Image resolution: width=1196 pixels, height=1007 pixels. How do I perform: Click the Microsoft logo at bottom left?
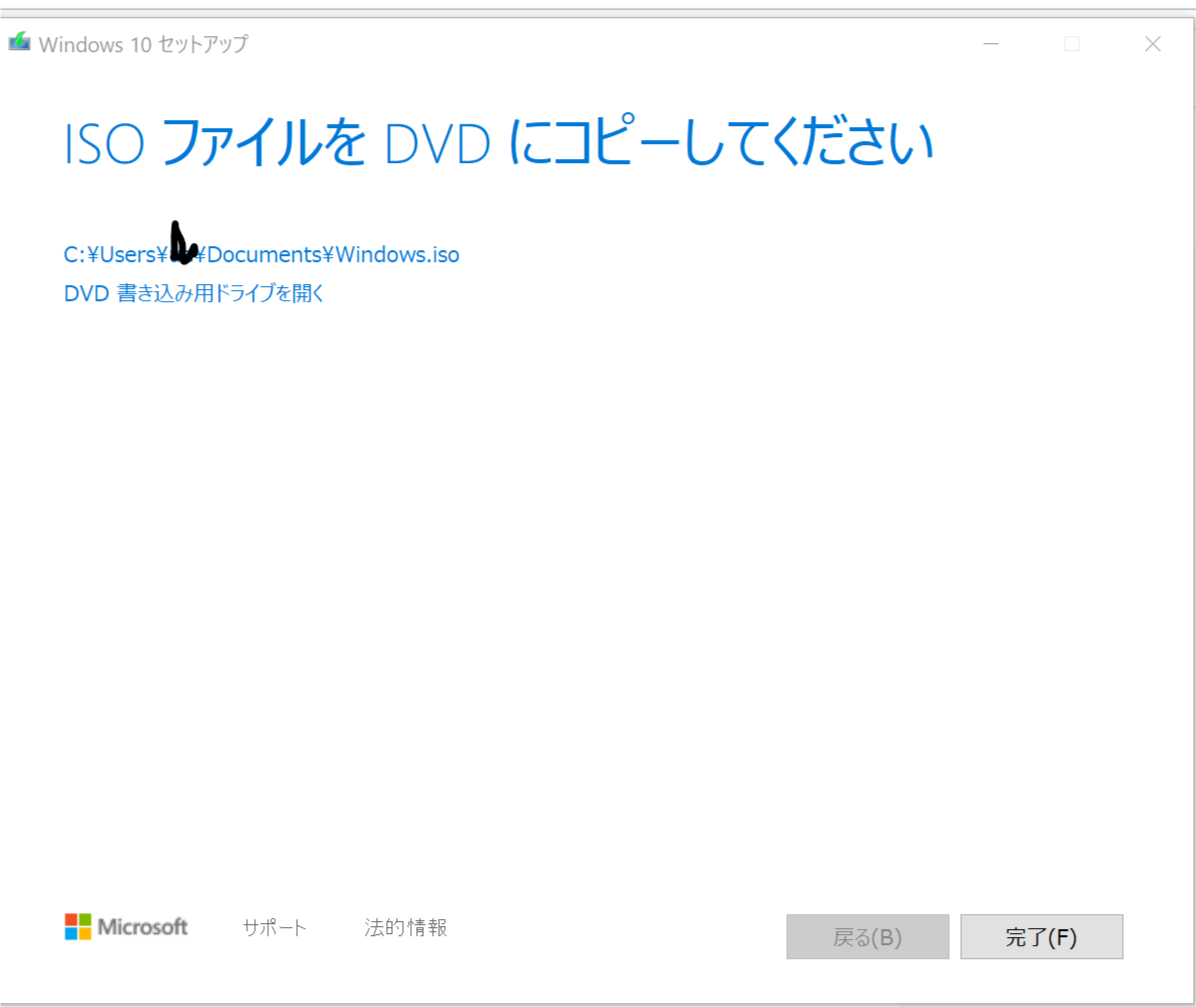125,927
